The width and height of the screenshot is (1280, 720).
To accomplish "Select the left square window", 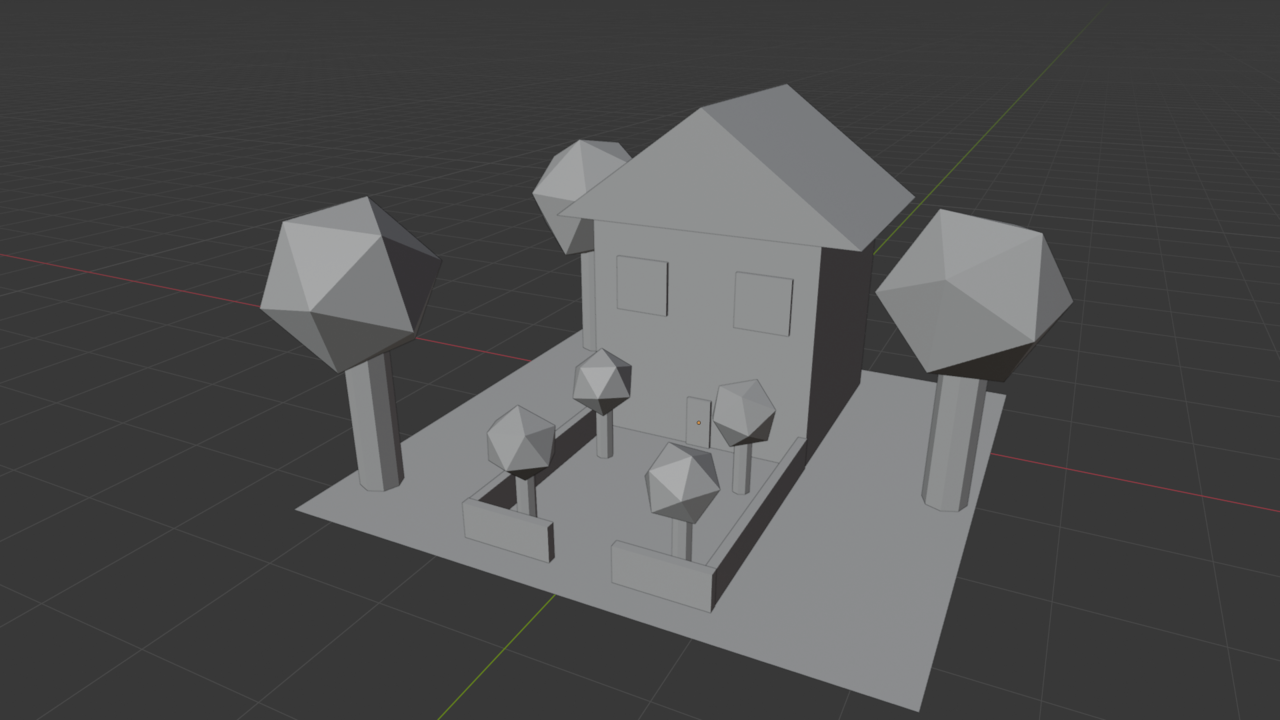I will 640,285.
